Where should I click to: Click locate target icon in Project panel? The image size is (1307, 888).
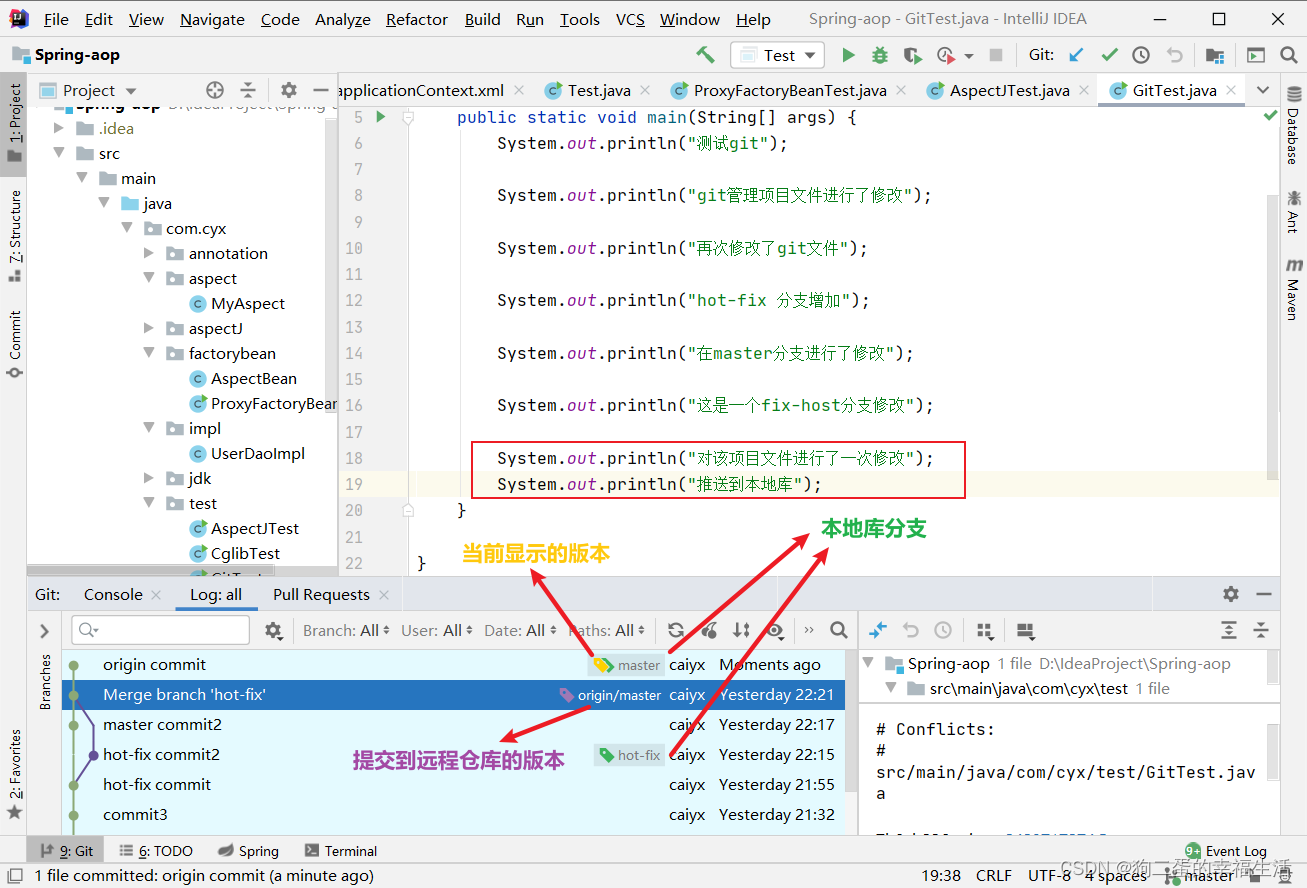pyautogui.click(x=214, y=90)
